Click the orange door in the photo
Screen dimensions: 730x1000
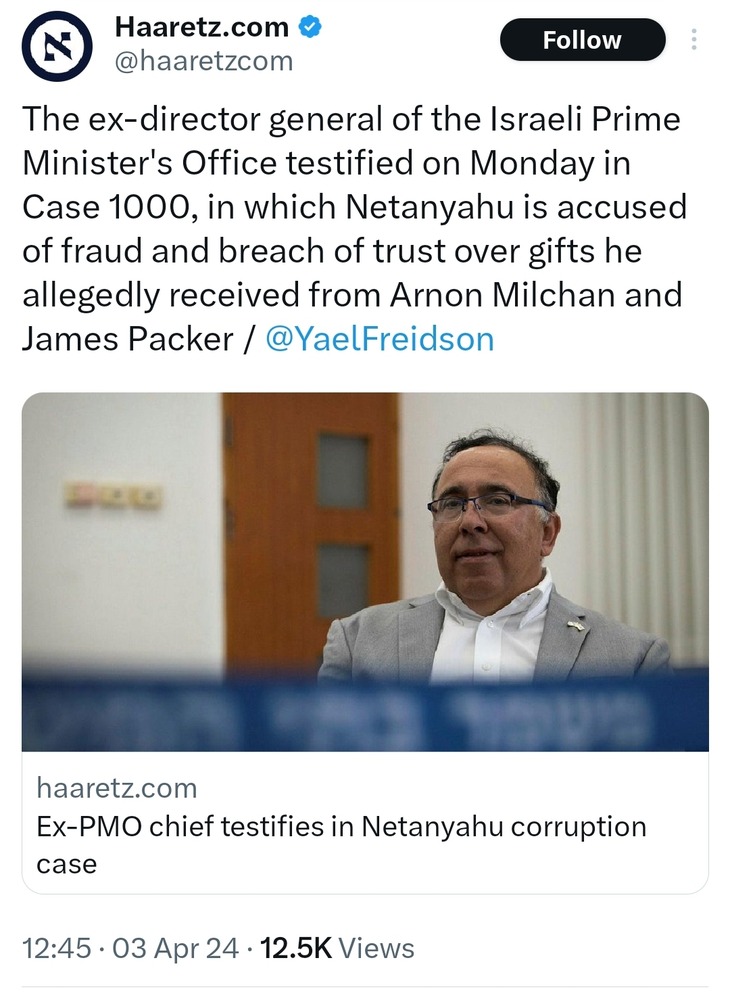310,520
